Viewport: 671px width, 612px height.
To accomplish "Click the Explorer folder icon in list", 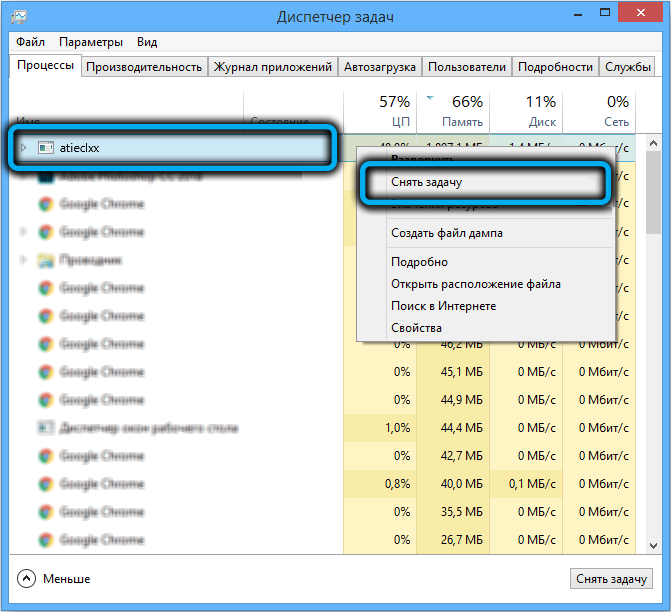I will click(x=45, y=260).
